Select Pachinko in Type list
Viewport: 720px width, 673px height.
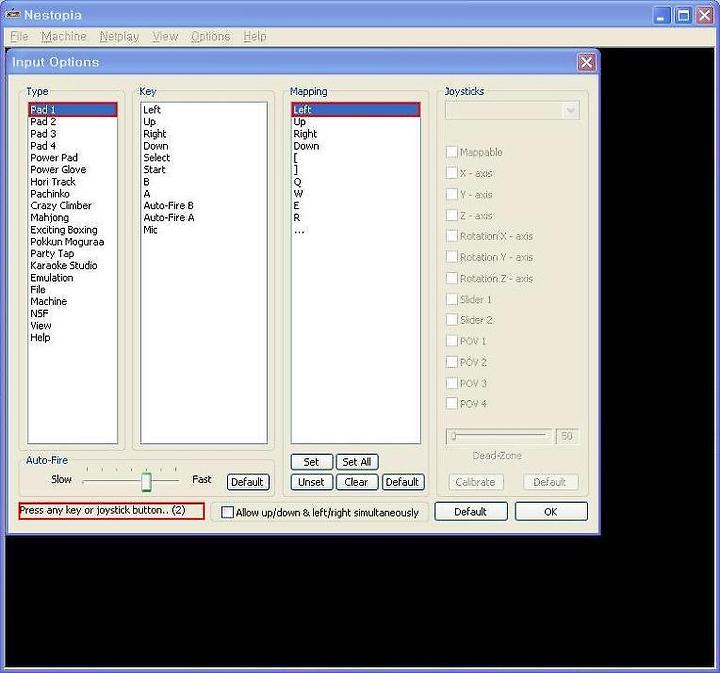[x=72, y=194]
